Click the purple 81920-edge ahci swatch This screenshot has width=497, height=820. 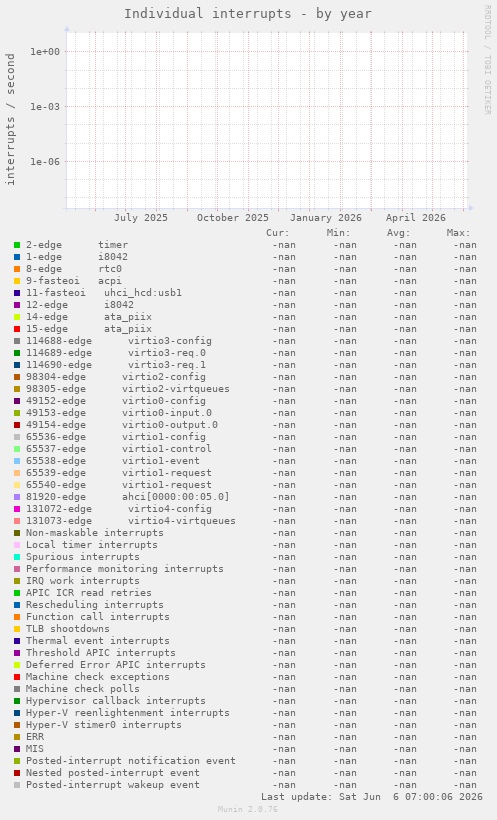click(17, 497)
